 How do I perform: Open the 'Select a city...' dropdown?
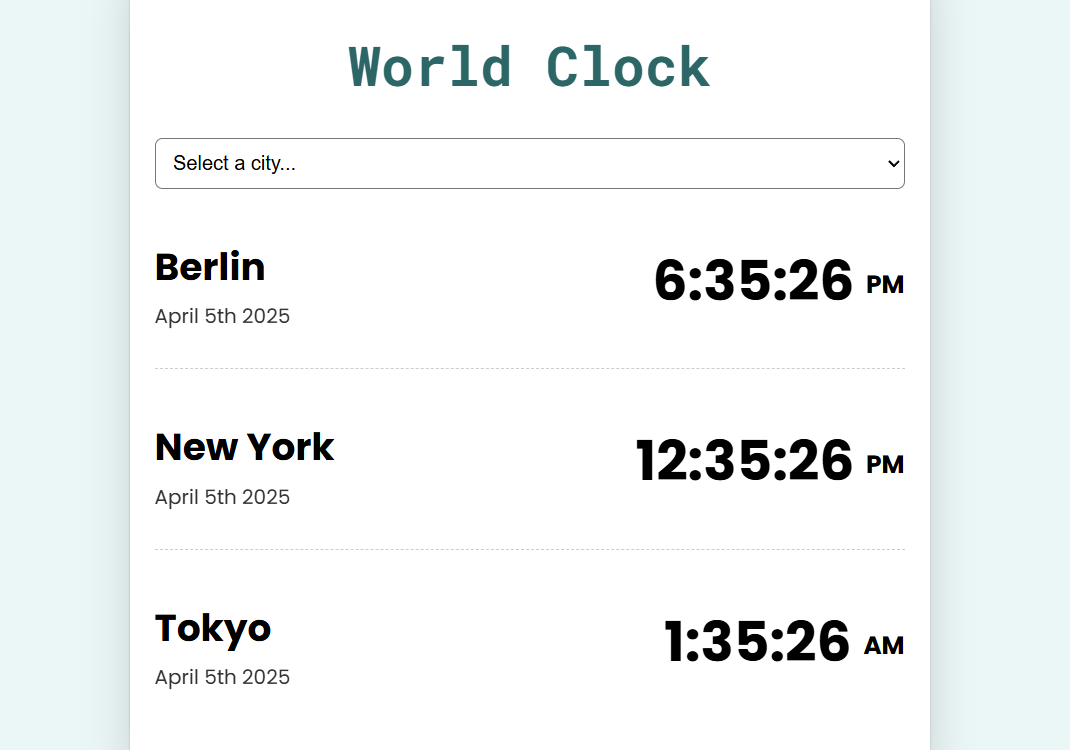point(529,163)
